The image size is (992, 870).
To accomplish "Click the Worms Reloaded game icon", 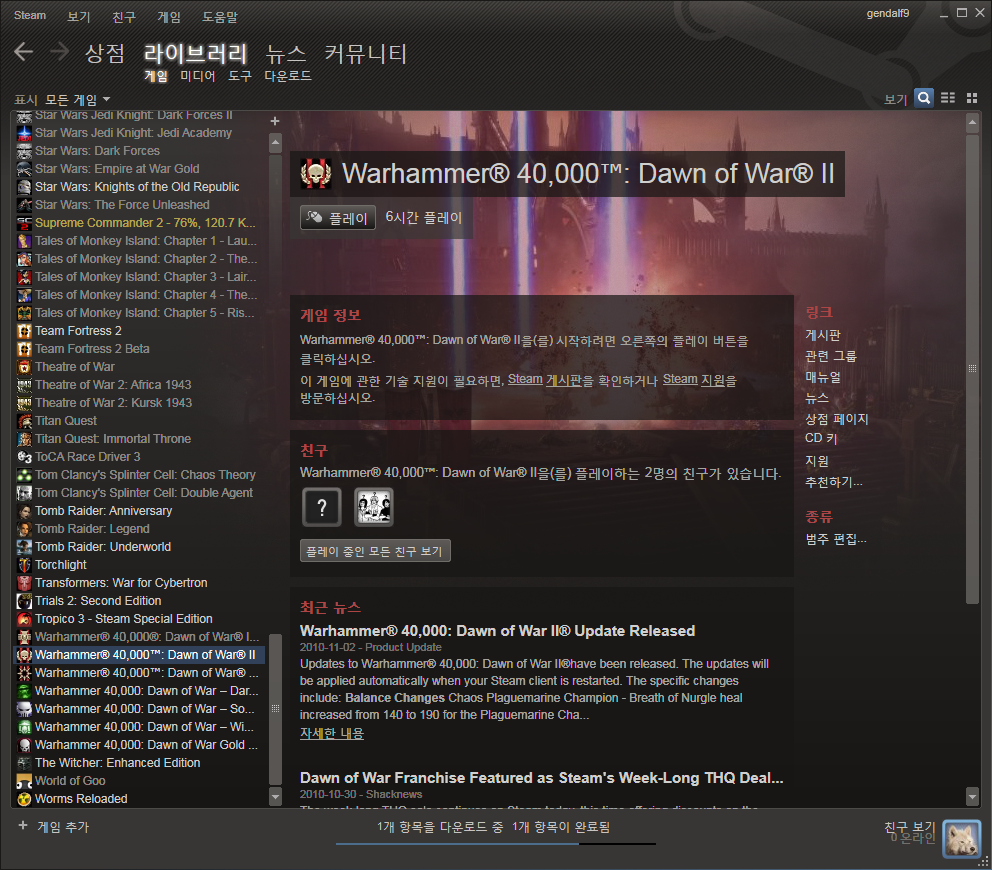I will [24, 799].
